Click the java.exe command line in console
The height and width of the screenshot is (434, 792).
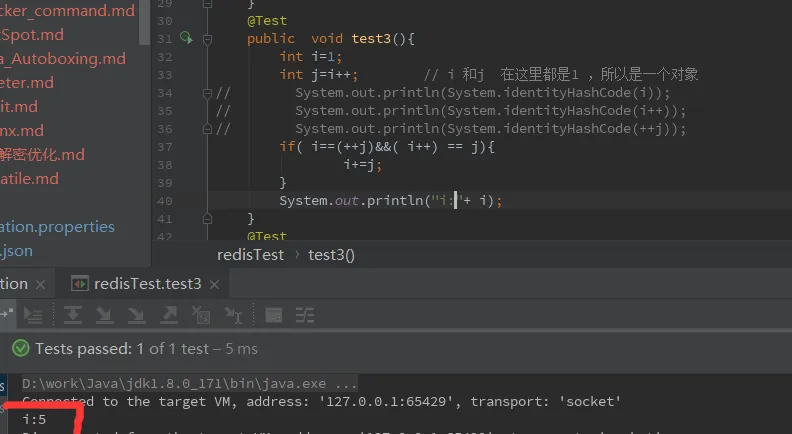[x=189, y=383]
